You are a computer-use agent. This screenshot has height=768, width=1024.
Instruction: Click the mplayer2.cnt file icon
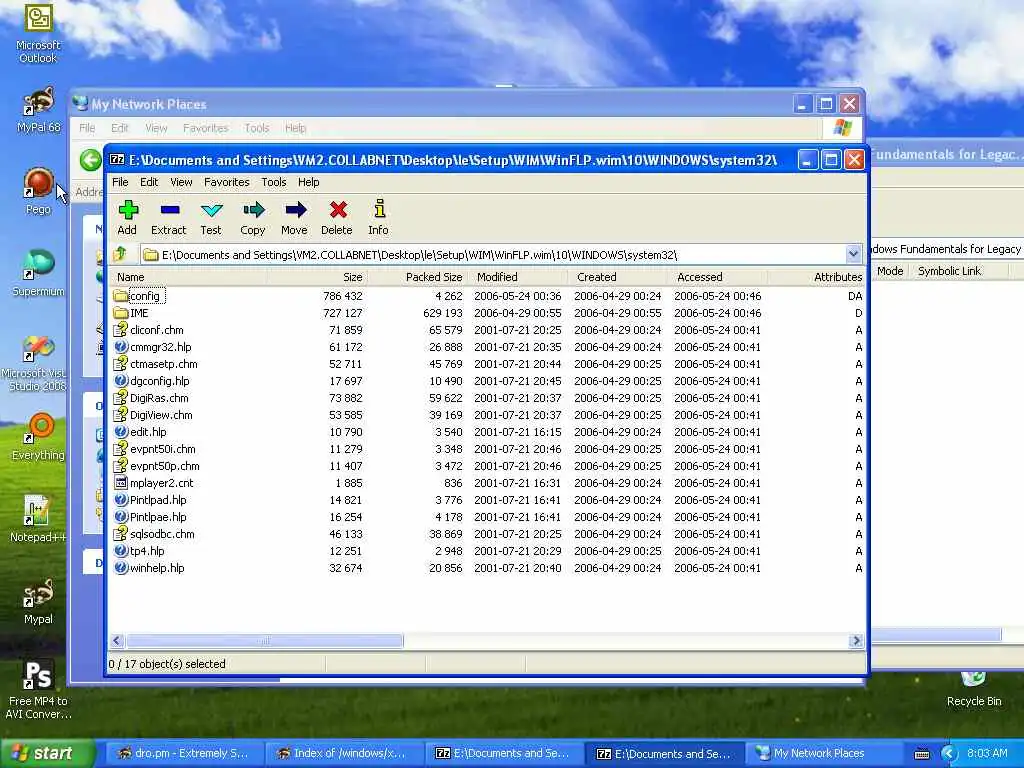pyautogui.click(x=120, y=483)
